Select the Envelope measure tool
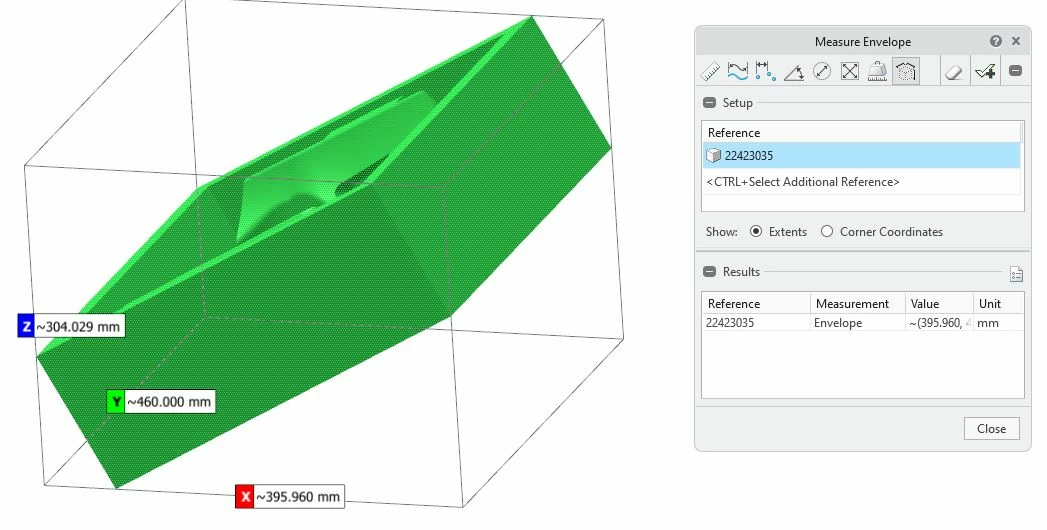 tap(905, 71)
